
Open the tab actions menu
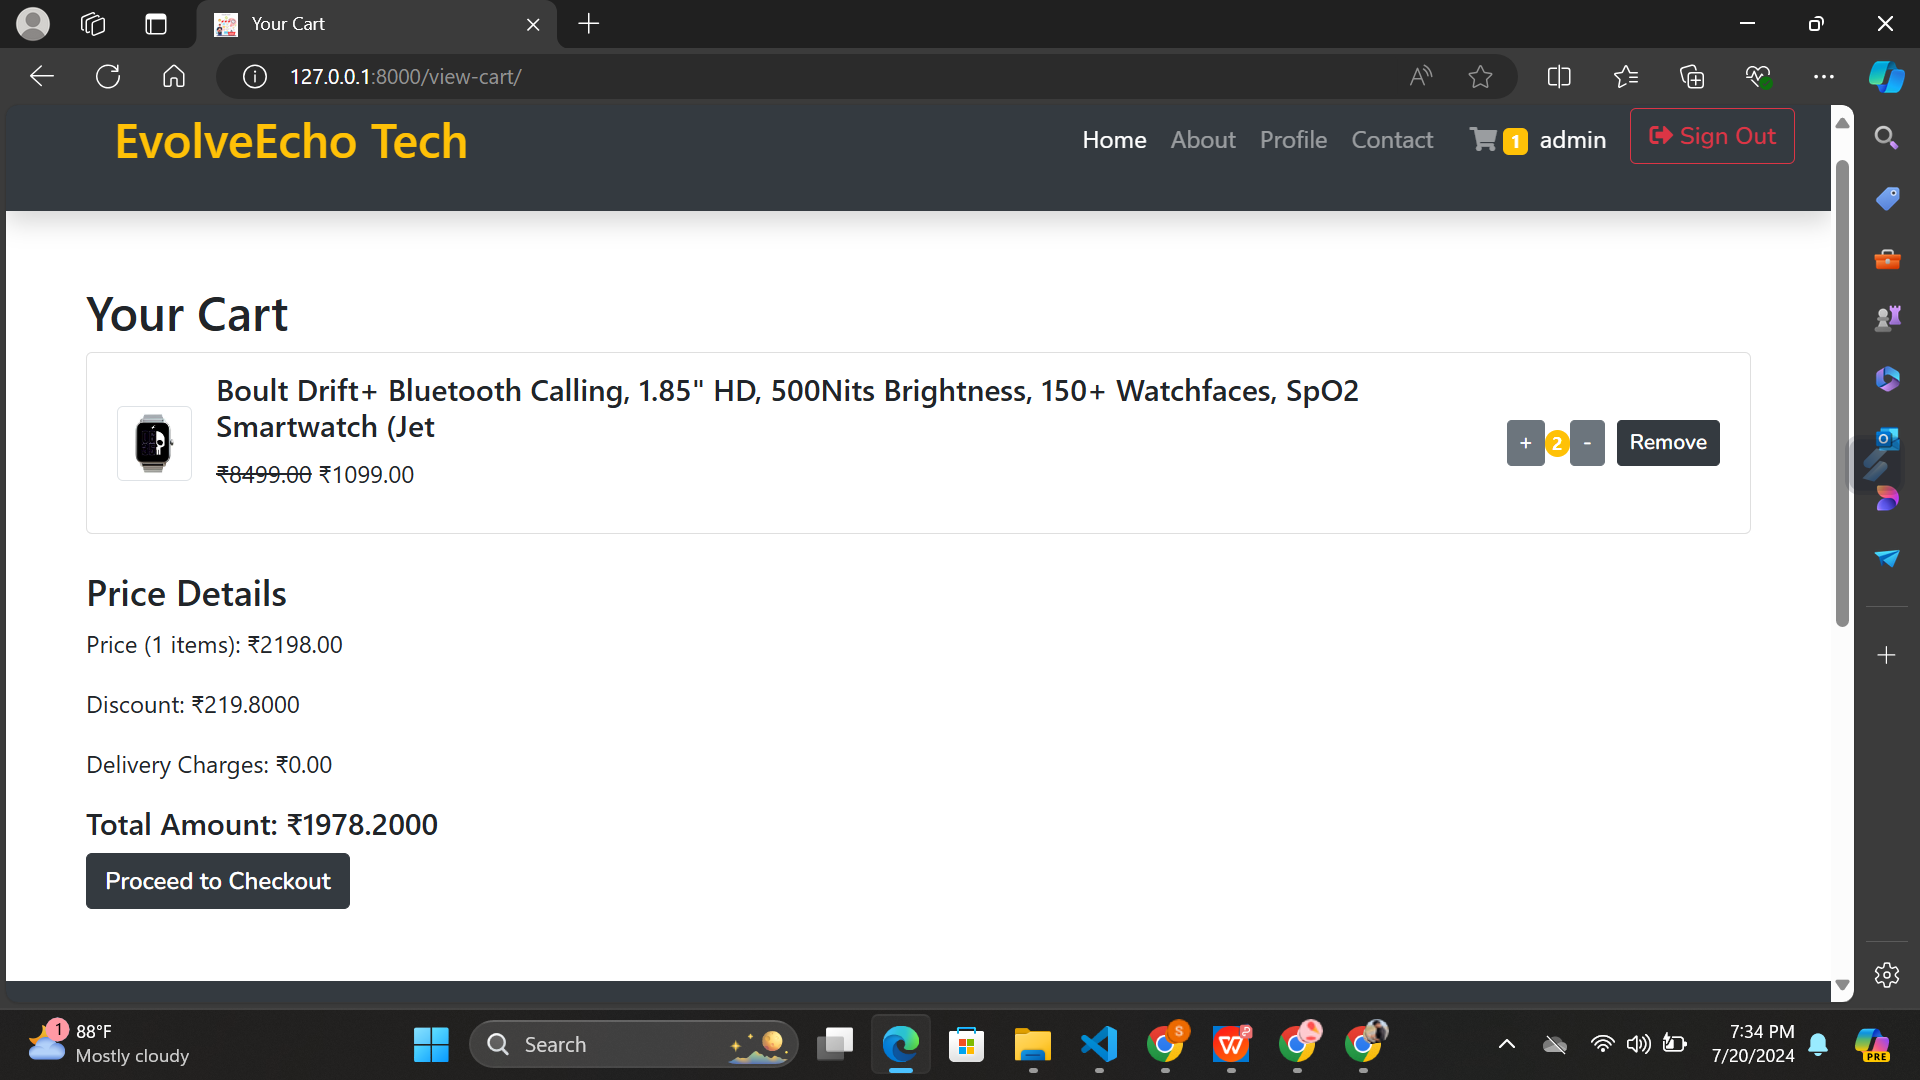156,24
